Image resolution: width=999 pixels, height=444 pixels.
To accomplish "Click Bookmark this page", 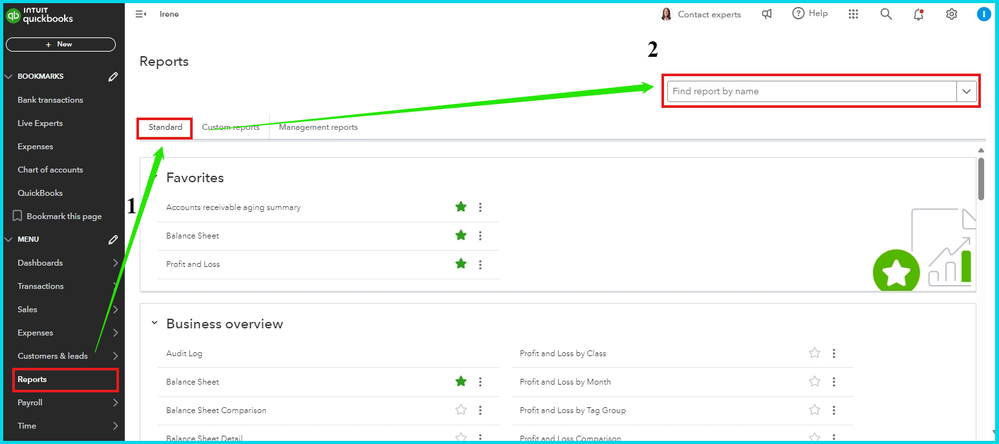I will point(57,216).
